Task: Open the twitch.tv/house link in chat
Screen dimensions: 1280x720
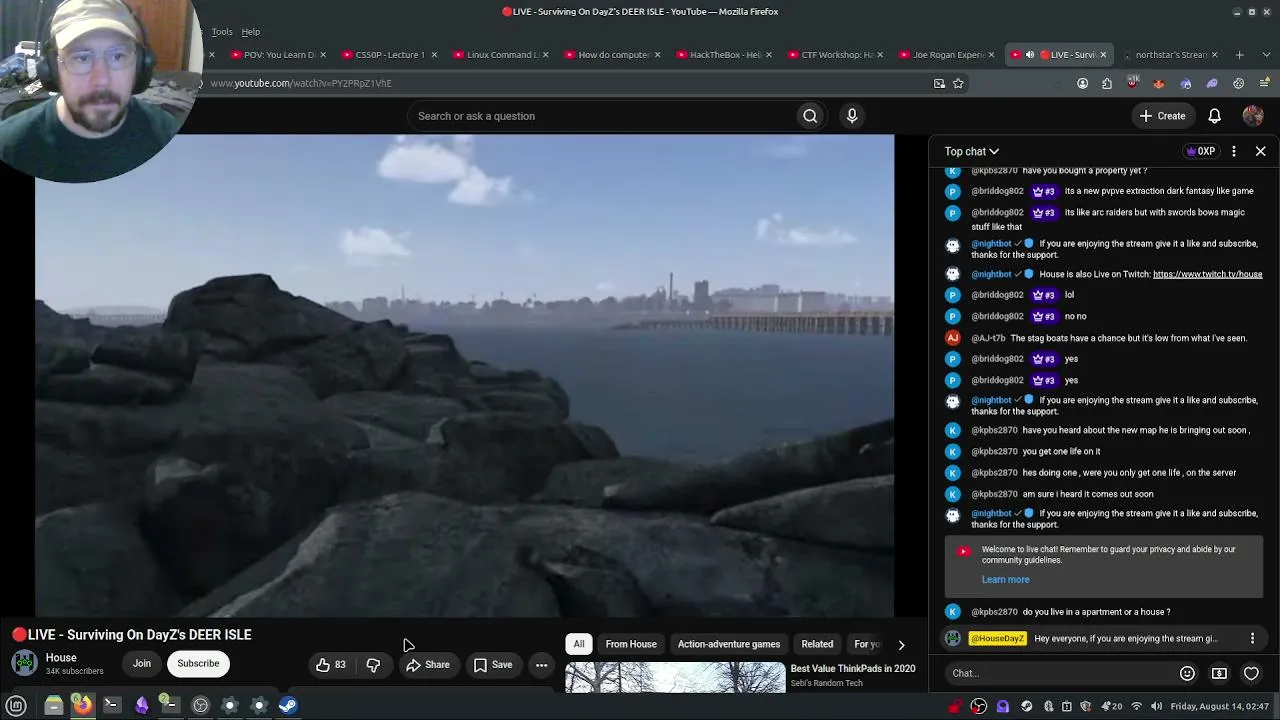Action: tap(1207, 274)
